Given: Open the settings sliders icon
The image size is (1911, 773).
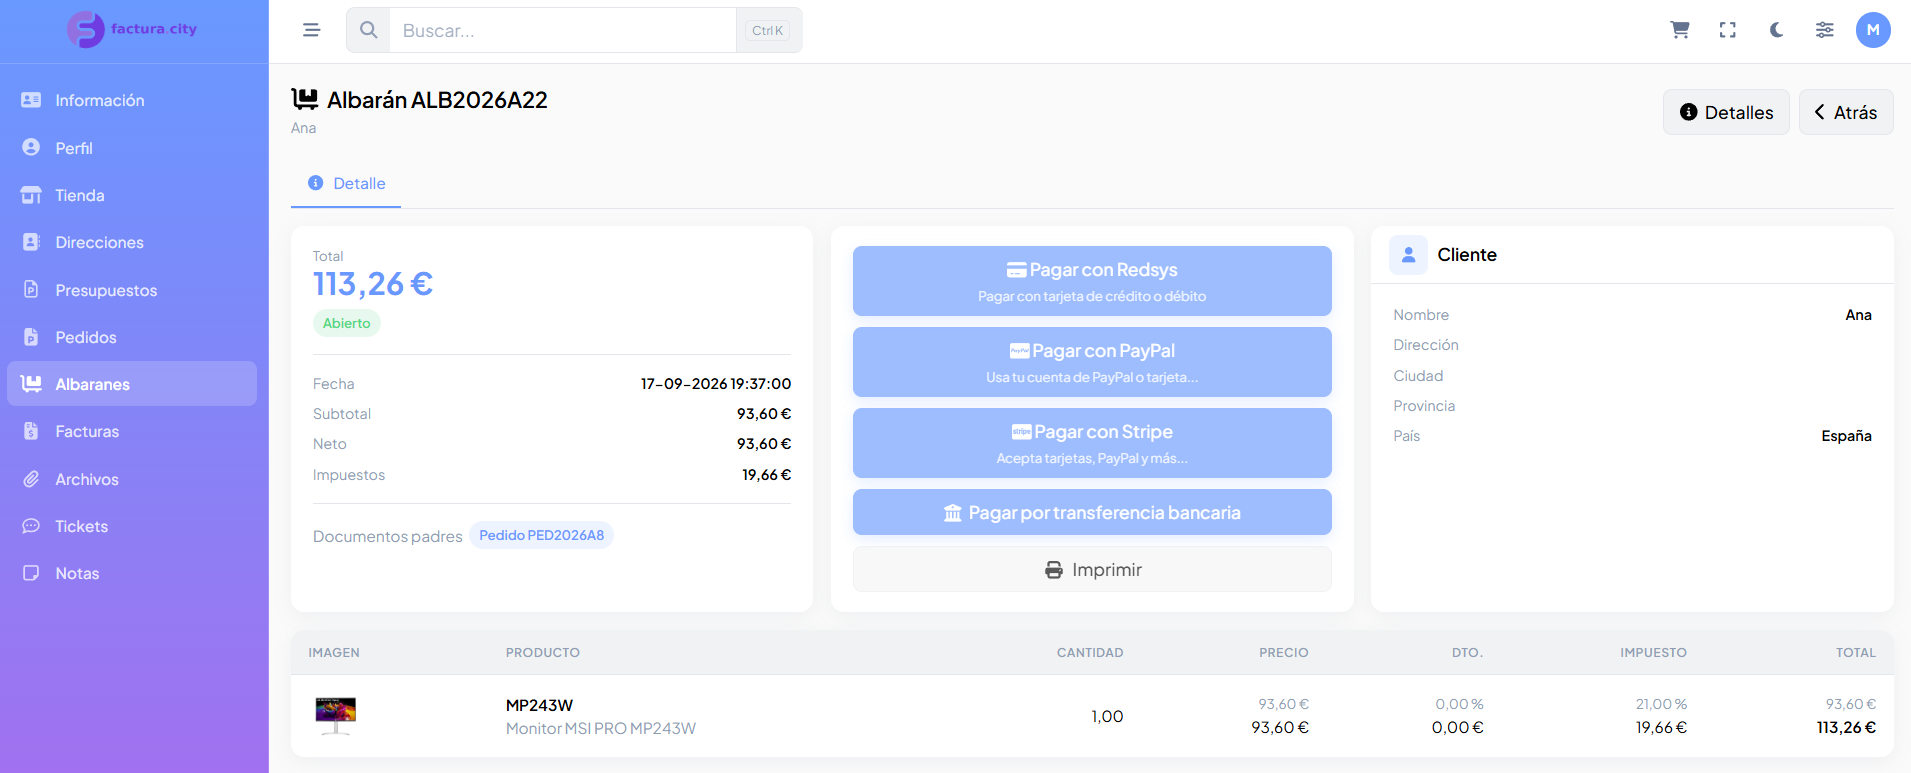Looking at the screenshot, I should coord(1825,30).
